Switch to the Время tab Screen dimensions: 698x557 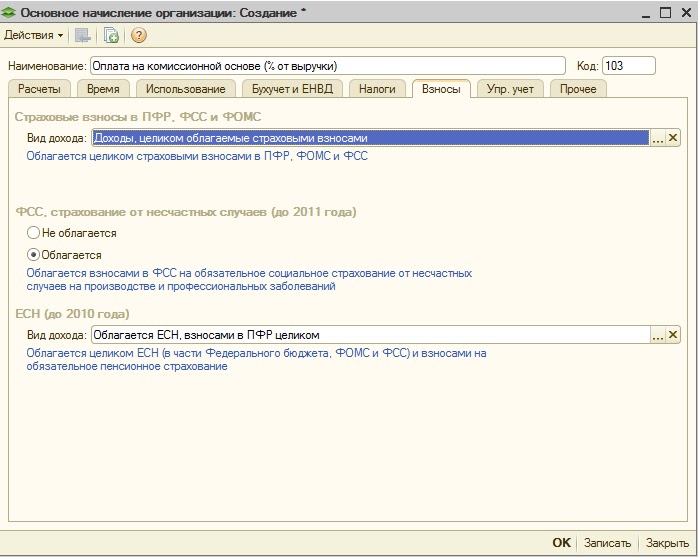coord(103,89)
